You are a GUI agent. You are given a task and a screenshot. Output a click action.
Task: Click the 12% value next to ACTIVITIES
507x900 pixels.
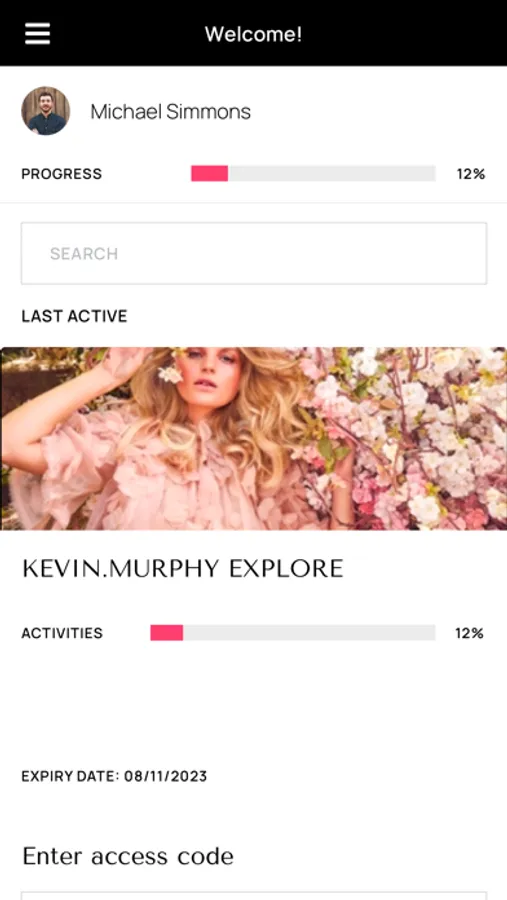coord(469,633)
